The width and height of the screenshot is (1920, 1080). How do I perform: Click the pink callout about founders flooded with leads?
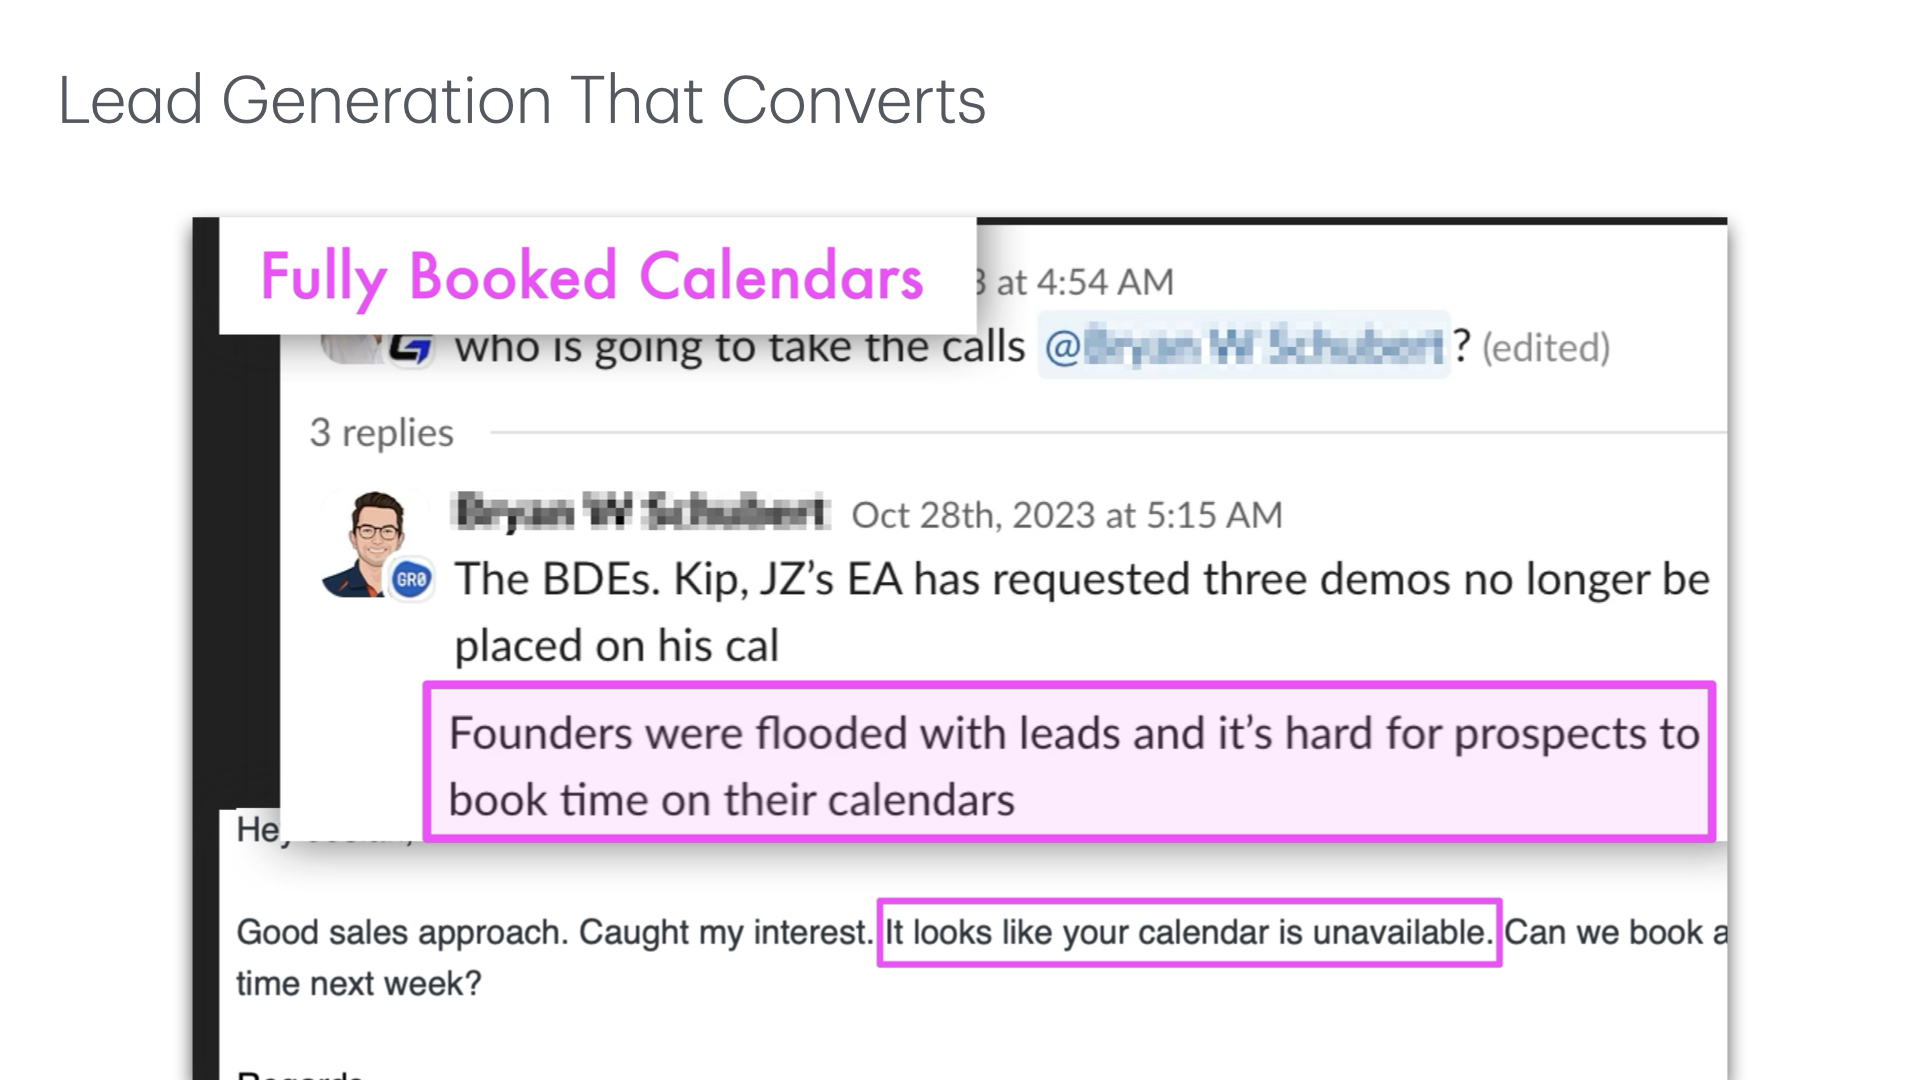[x=1068, y=764]
